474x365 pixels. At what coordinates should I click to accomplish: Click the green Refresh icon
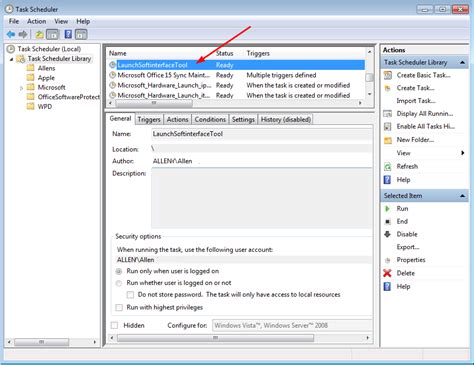(x=388, y=166)
